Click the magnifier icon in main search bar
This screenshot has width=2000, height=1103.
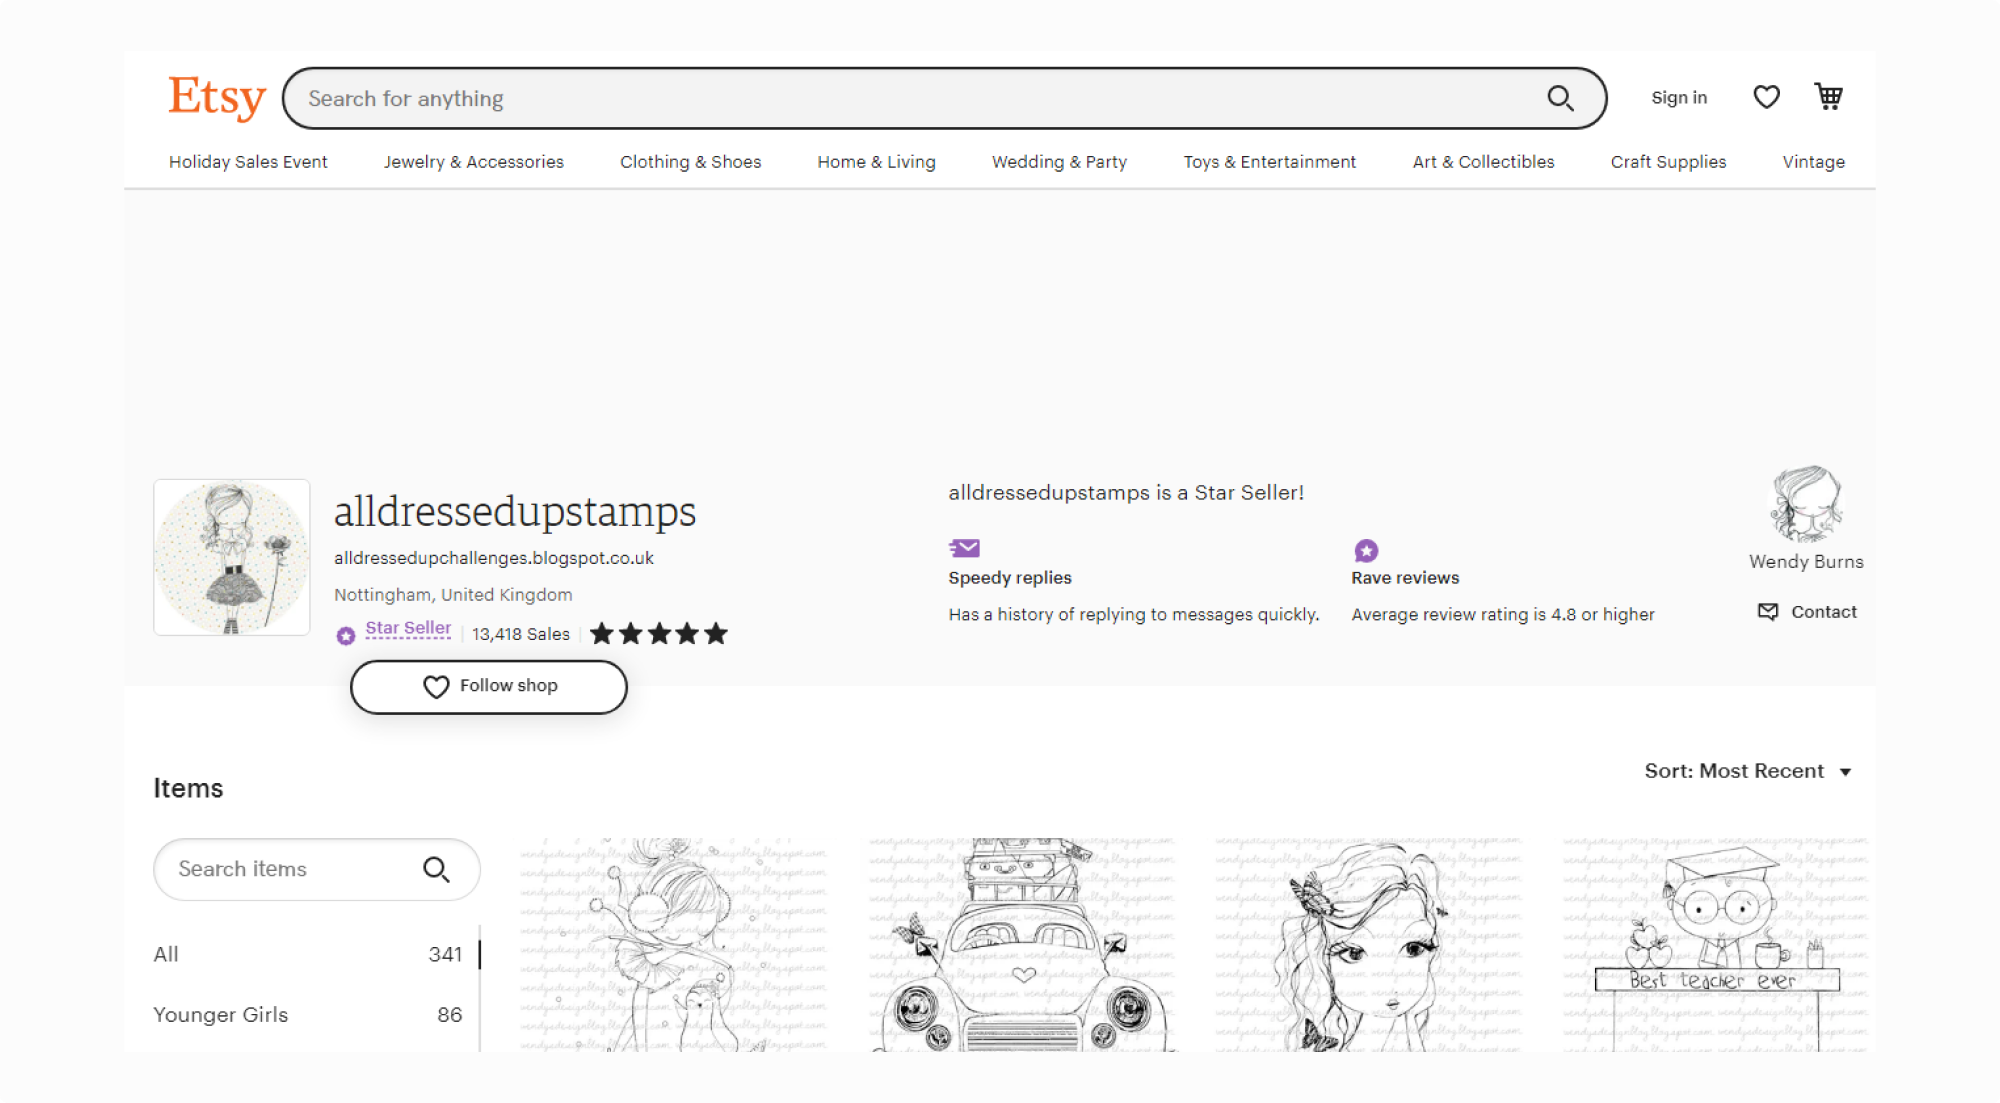tap(1560, 98)
